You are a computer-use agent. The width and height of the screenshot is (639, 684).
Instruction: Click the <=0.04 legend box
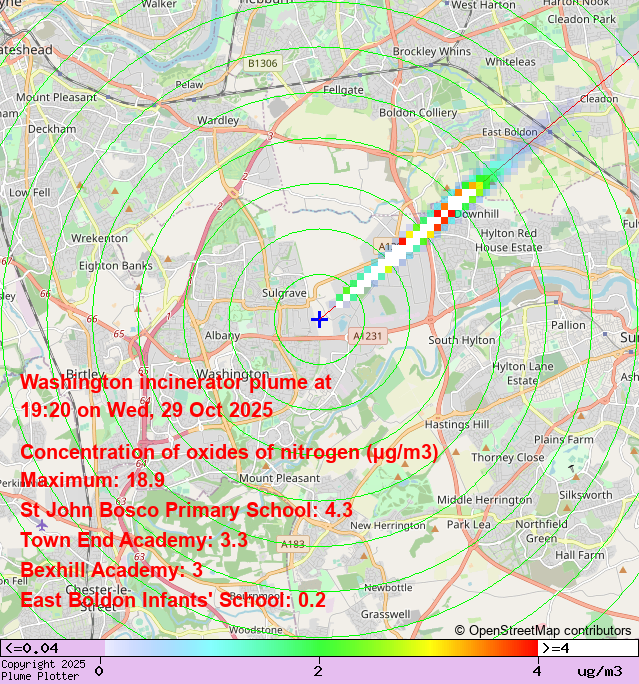click(50, 648)
